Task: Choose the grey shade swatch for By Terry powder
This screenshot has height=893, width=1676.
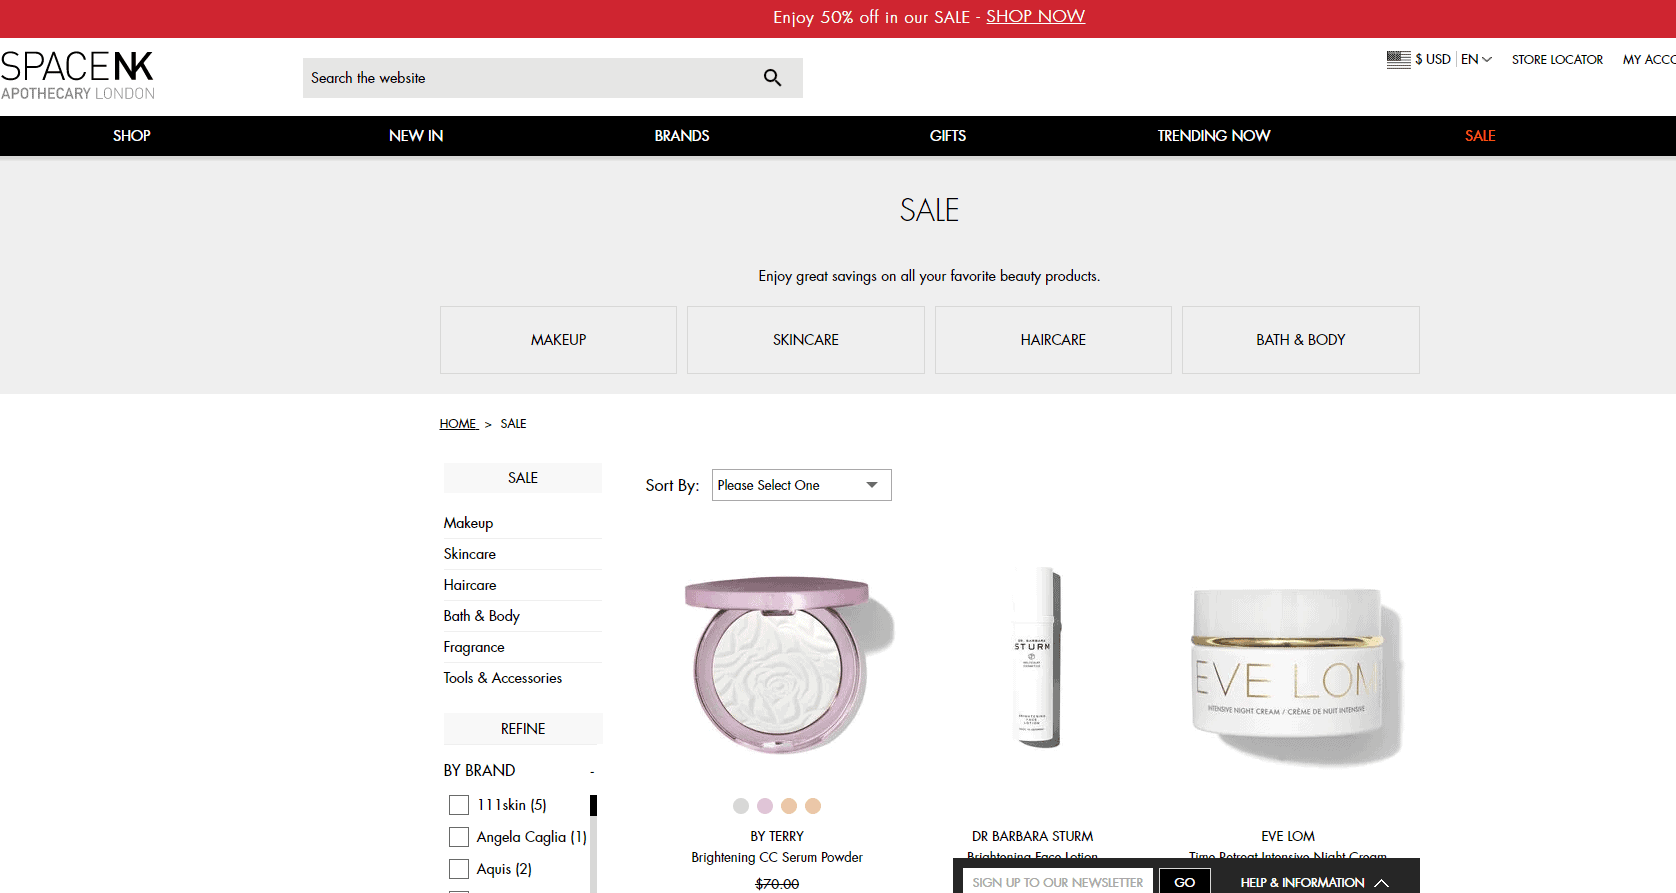Action: coord(741,806)
